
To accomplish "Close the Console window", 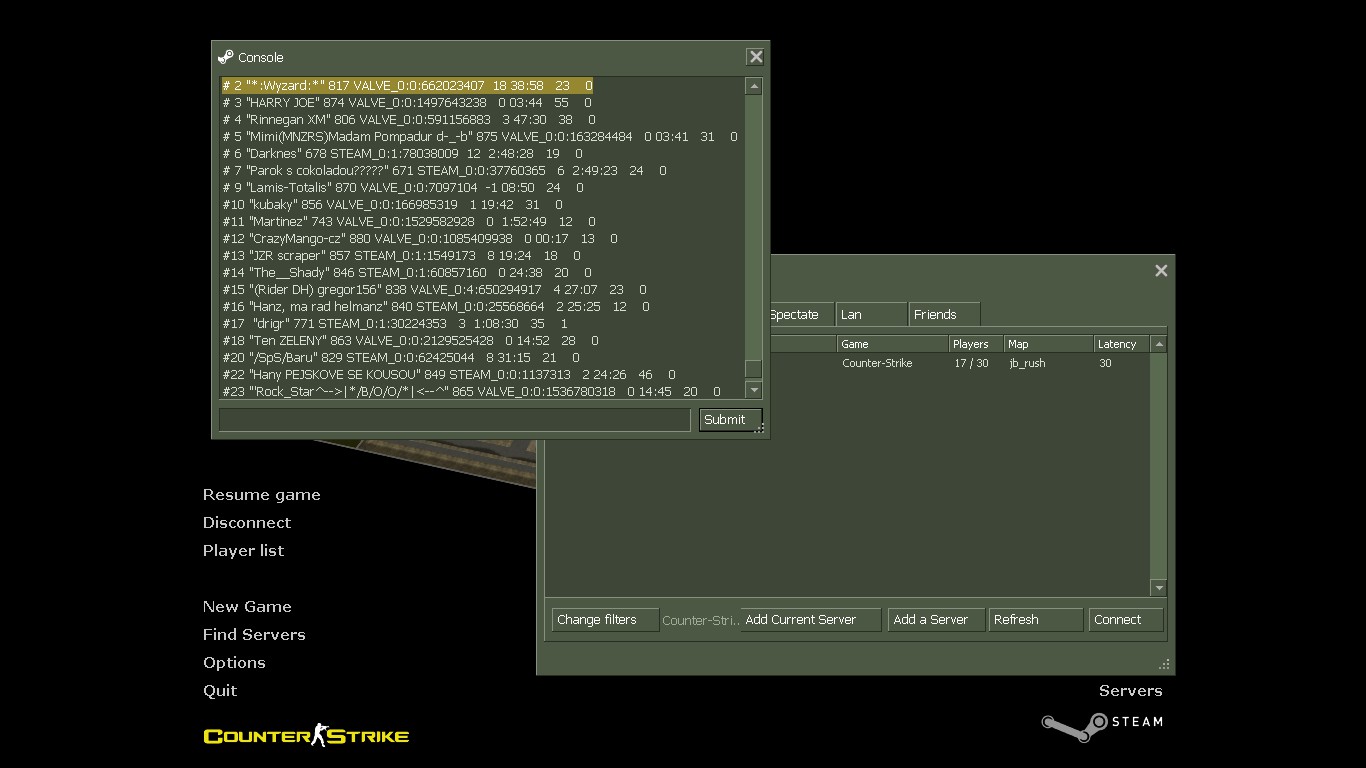I will [x=756, y=57].
